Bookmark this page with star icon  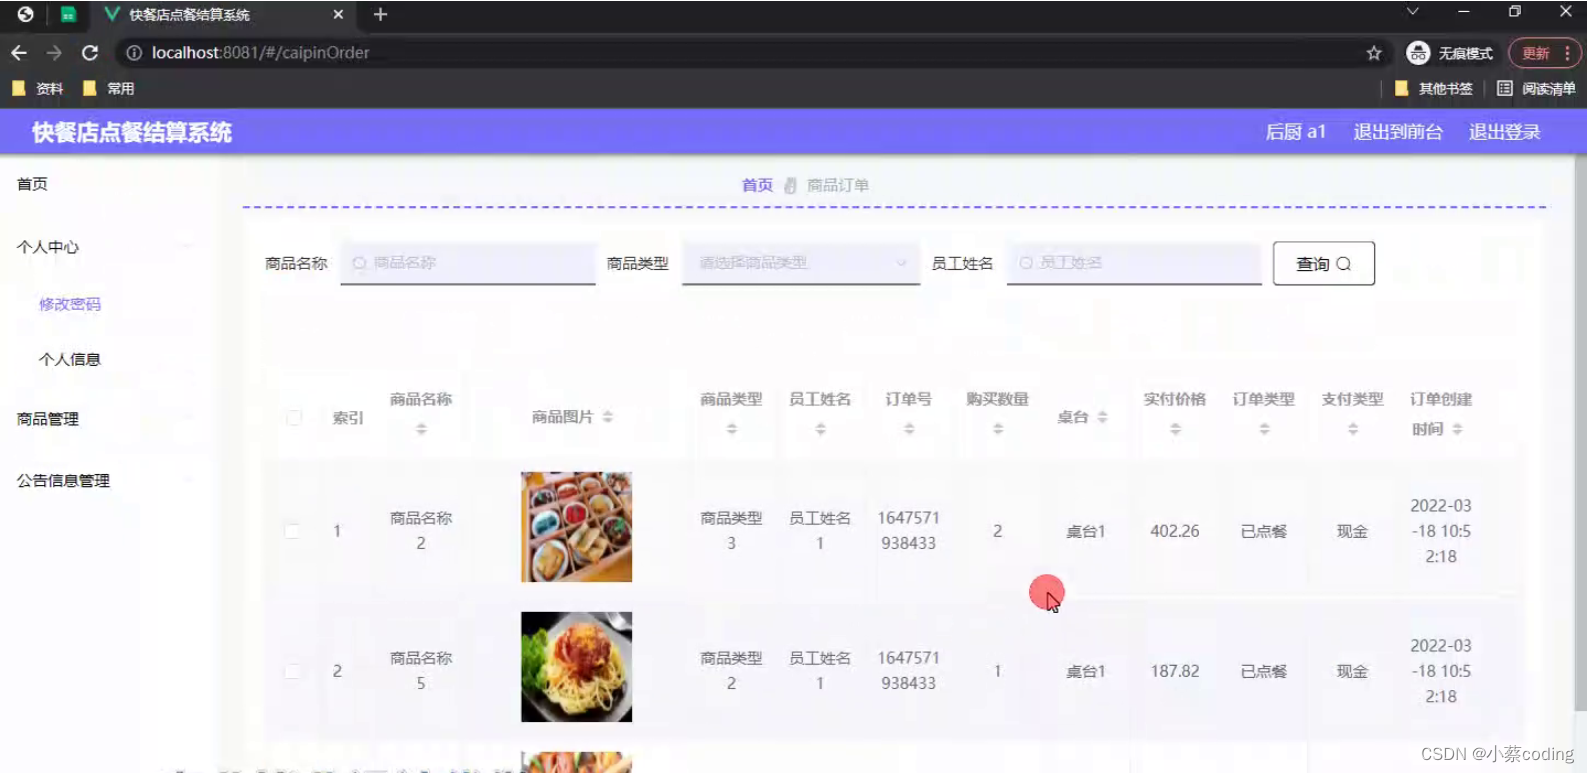coord(1374,53)
